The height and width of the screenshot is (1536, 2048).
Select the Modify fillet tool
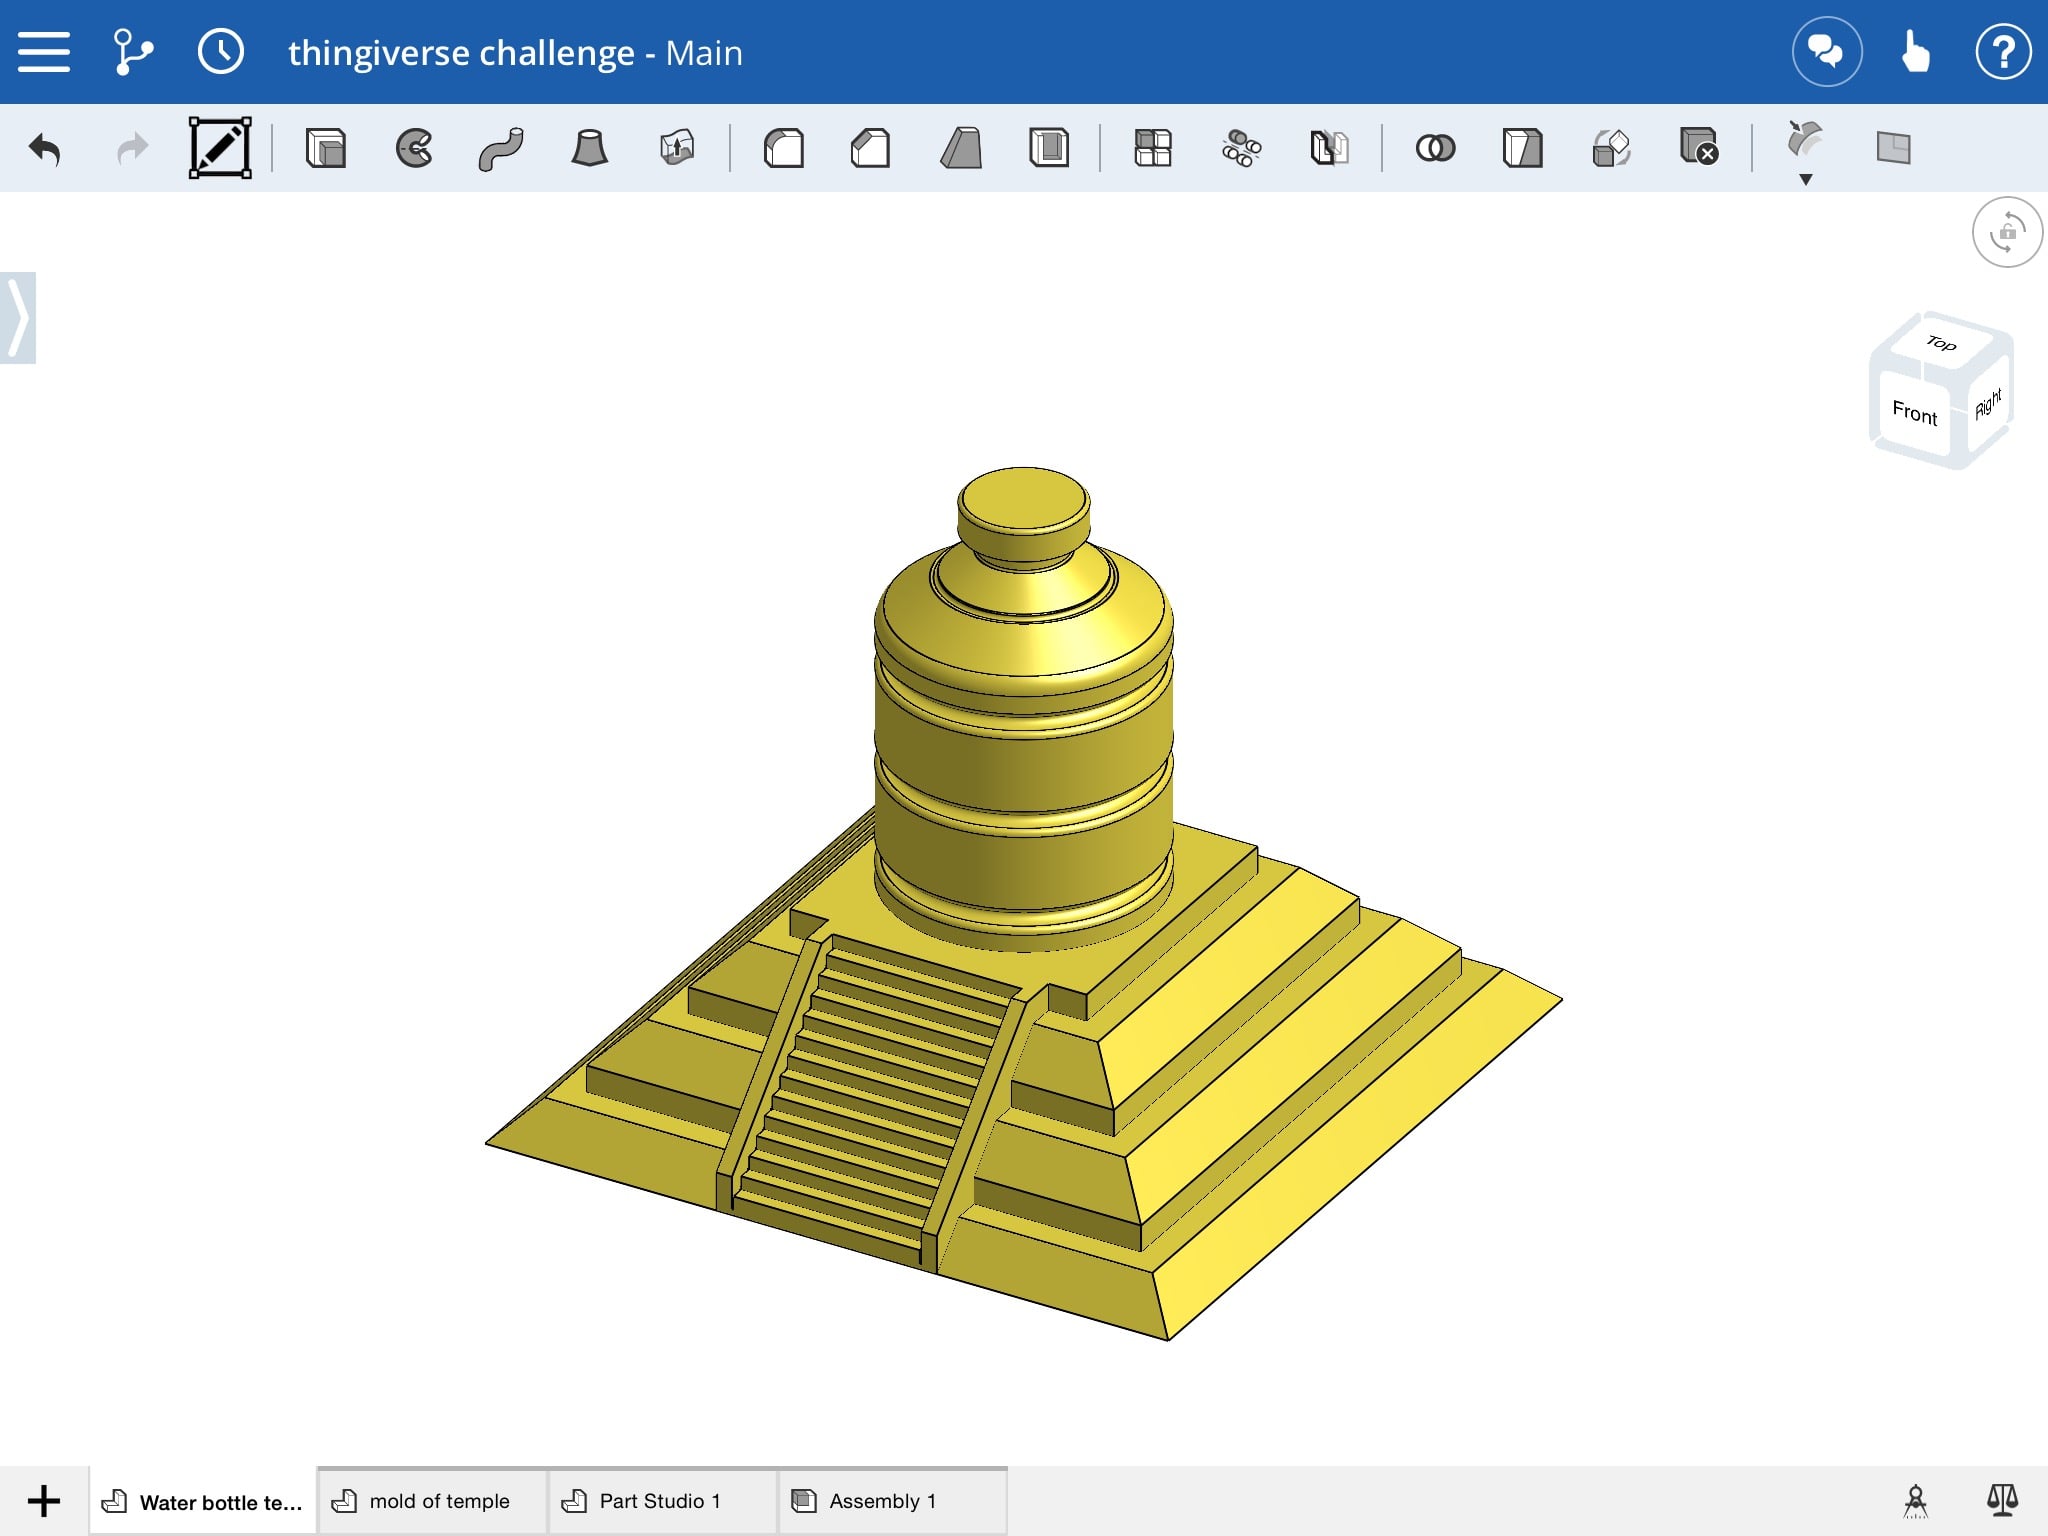(1805, 140)
